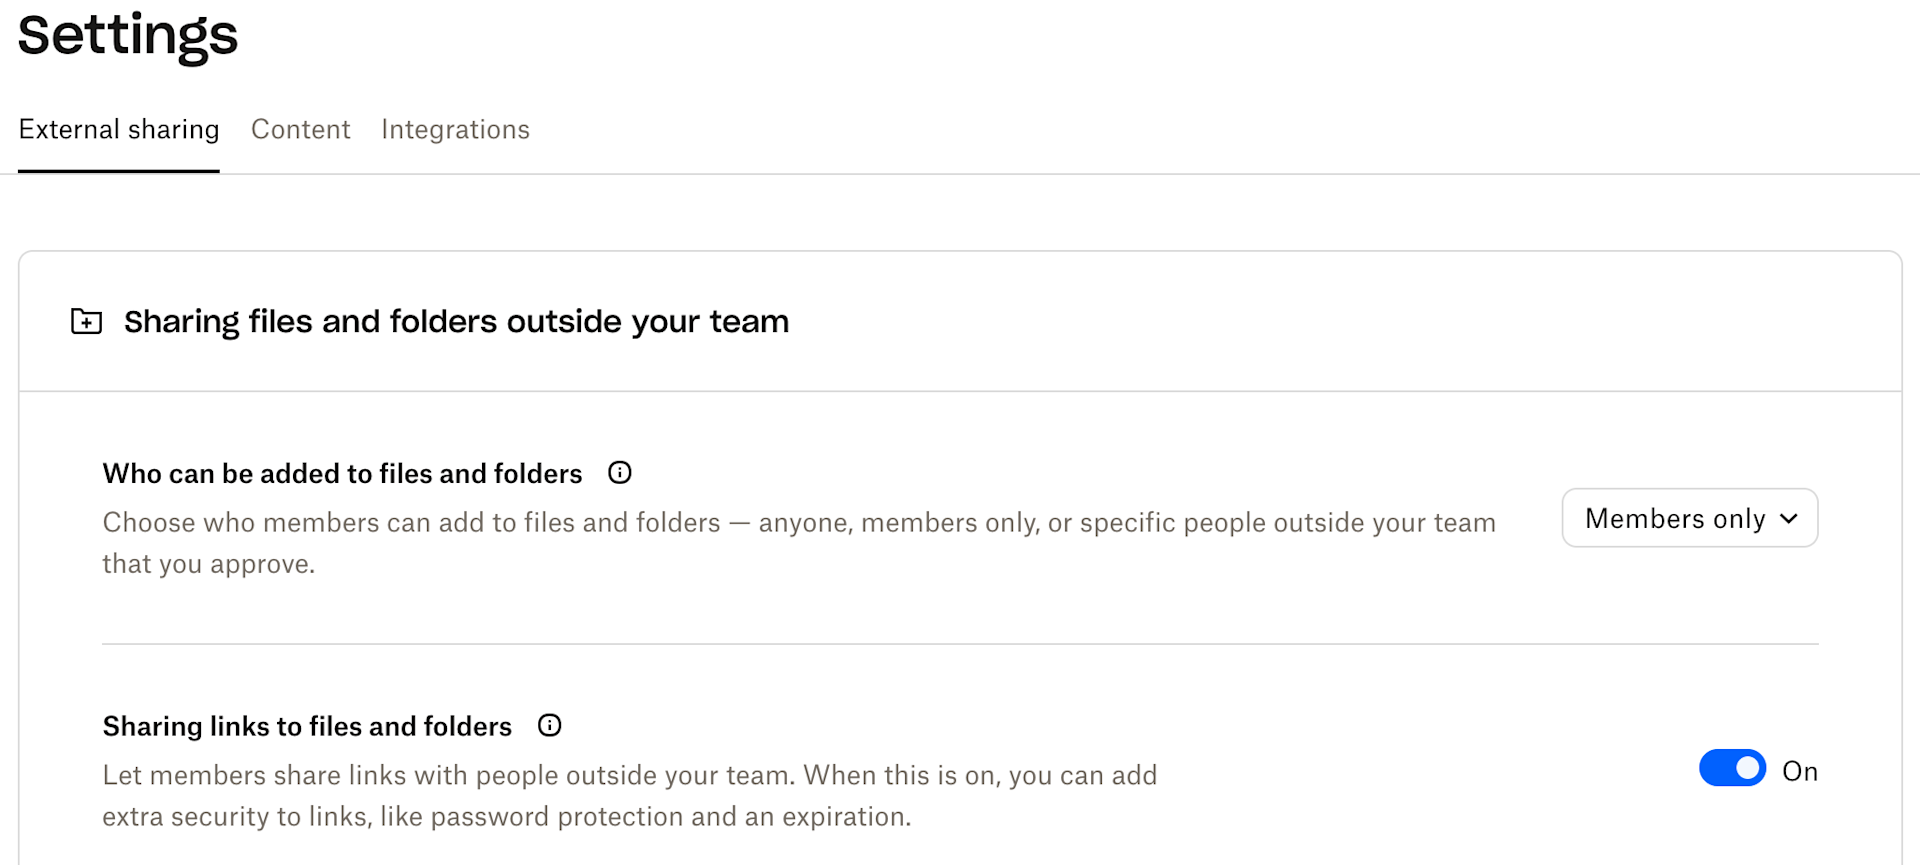Expand the 'Who can be added' options list
Viewport: 1920px width, 865px height.
(1690, 518)
